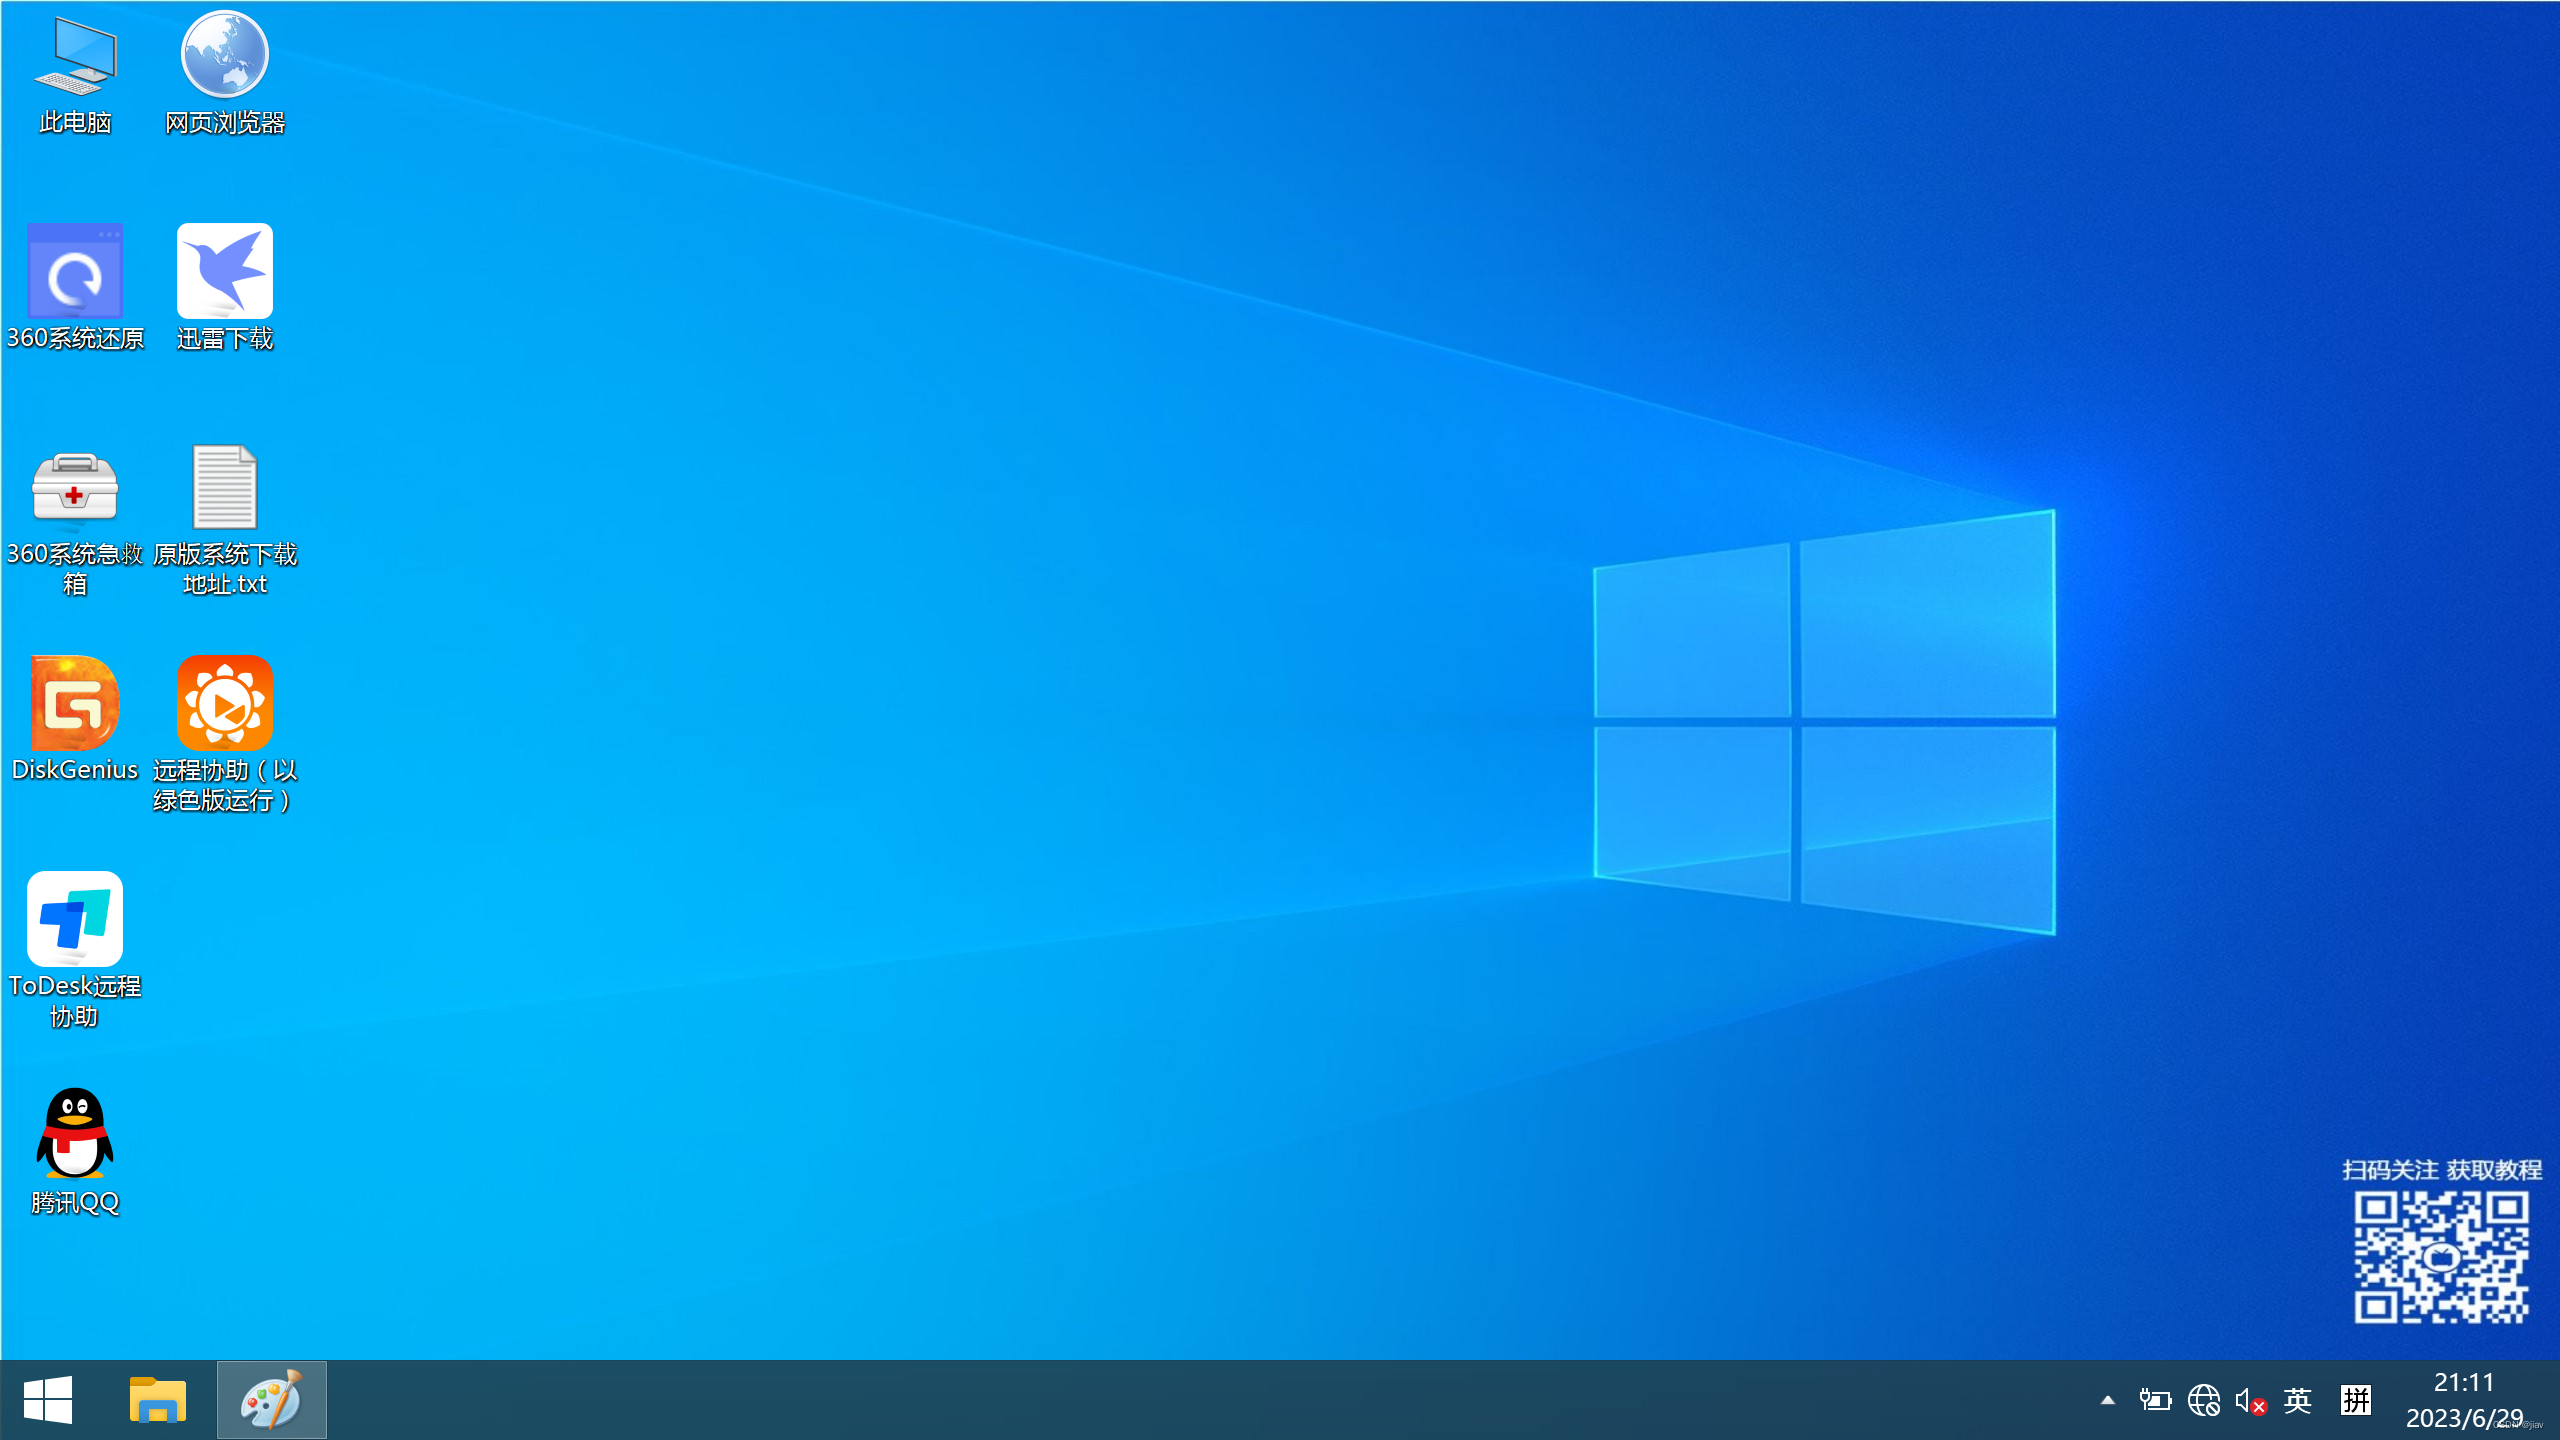2560x1440 pixels.
Task: Click the Paint app taskbar button
Action: click(271, 1400)
